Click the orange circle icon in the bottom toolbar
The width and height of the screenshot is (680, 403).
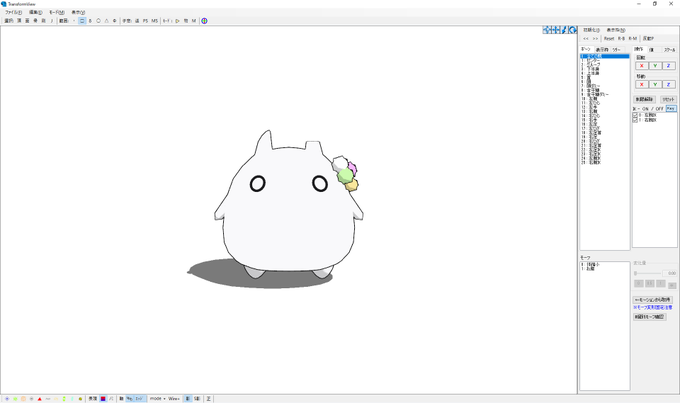[23, 399]
